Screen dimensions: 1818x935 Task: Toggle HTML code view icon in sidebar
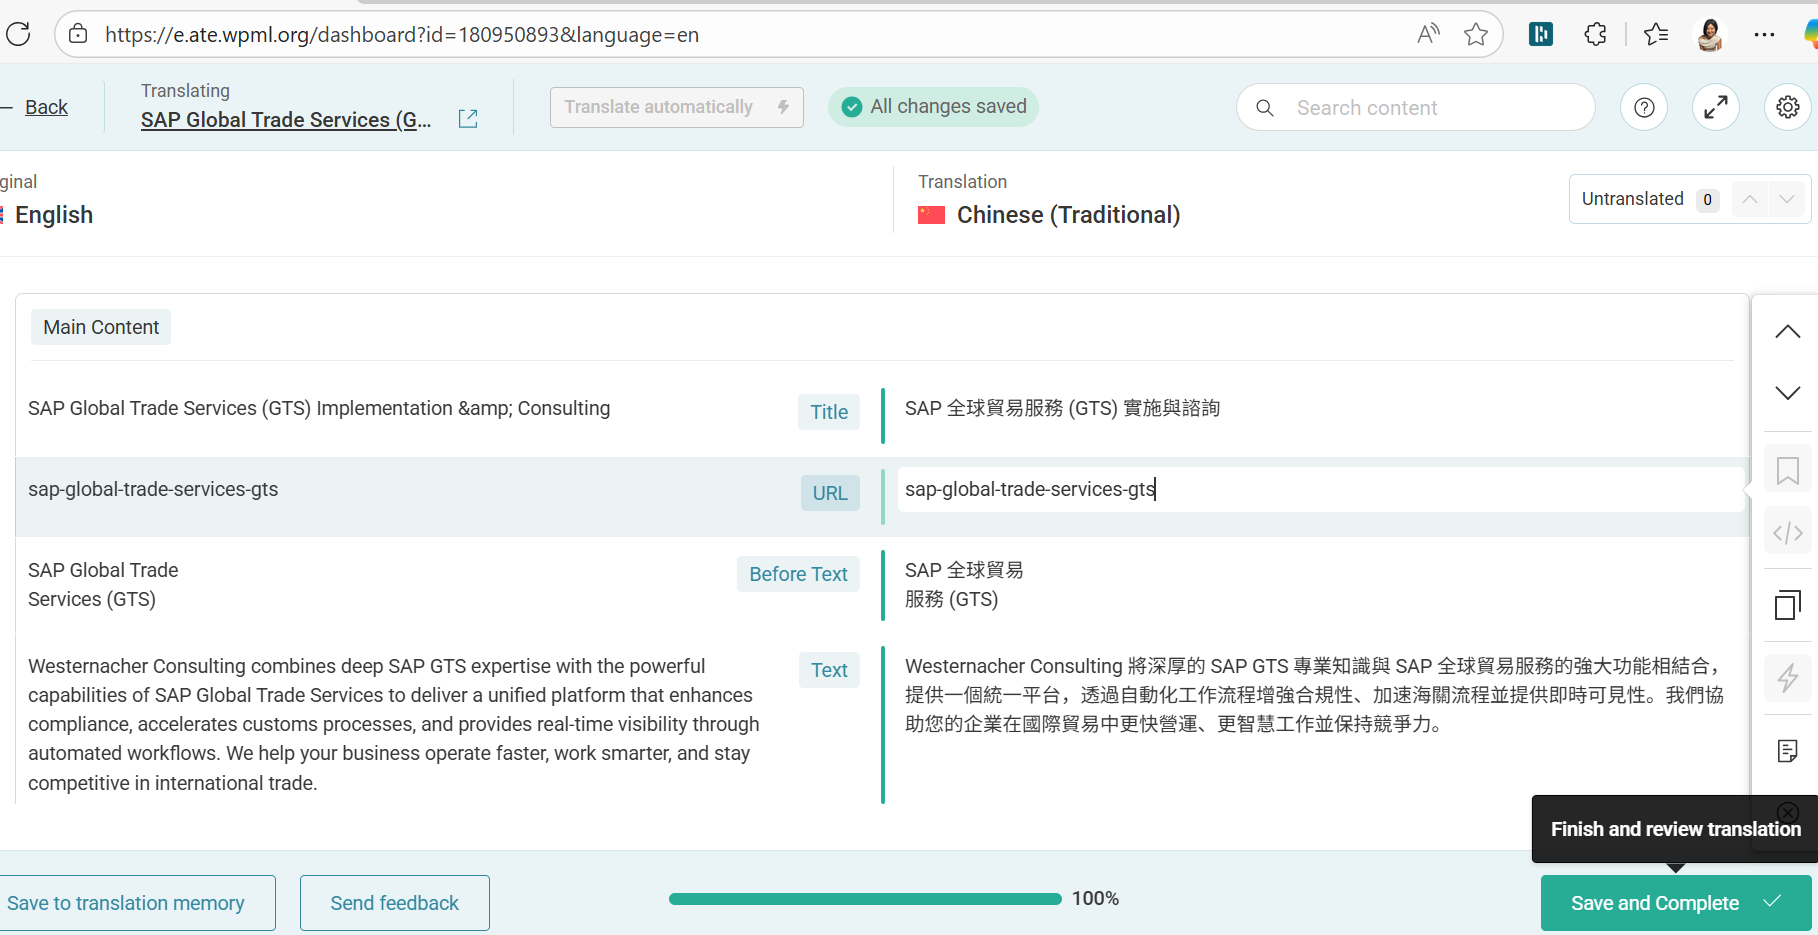coord(1788,533)
